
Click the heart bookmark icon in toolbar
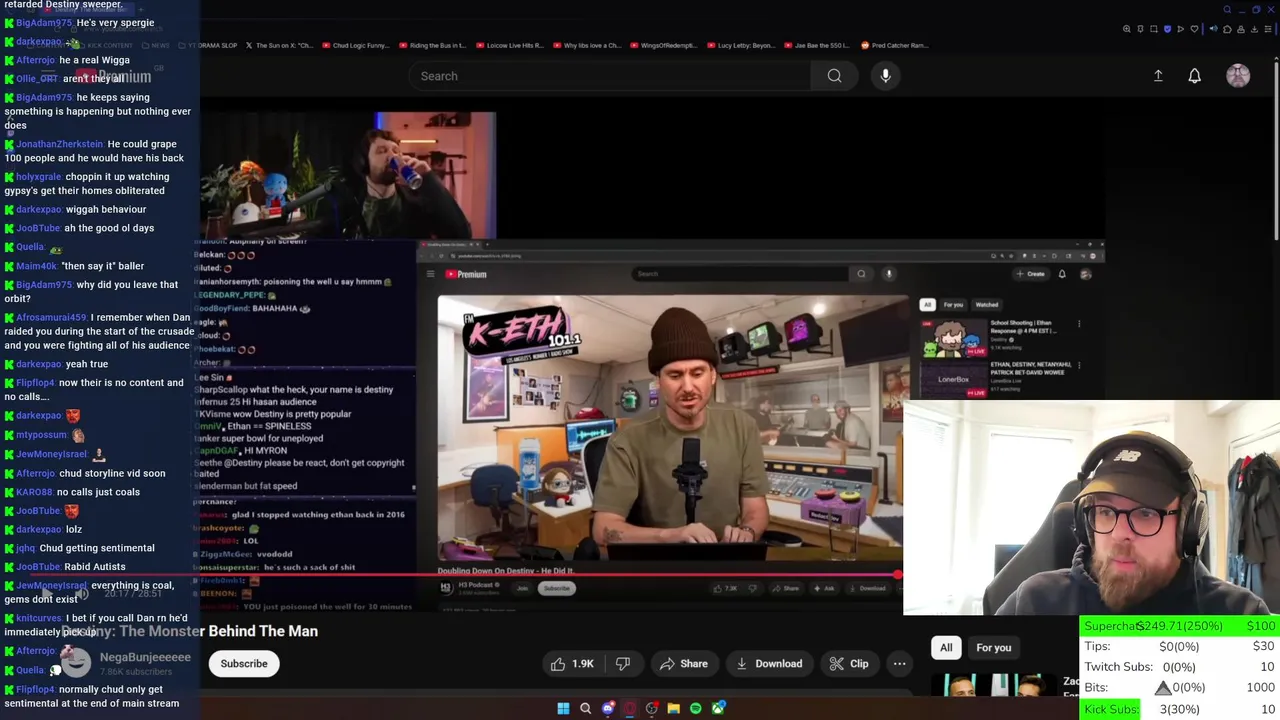1194,29
